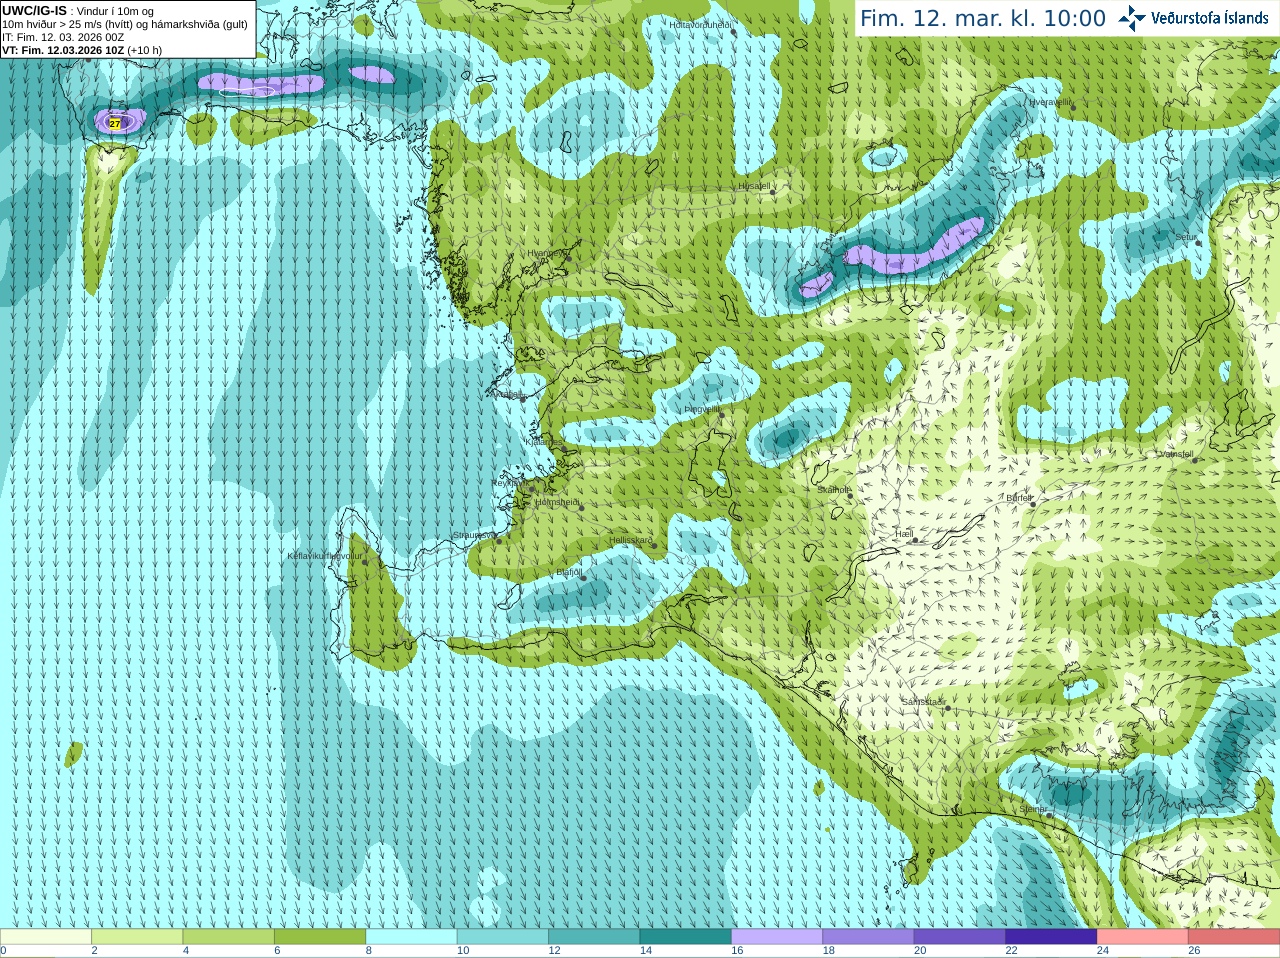Image resolution: width=1280 pixels, height=958 pixels.
Task: Click the 12–14 m/s teal legend swatch
Action: 594,937
